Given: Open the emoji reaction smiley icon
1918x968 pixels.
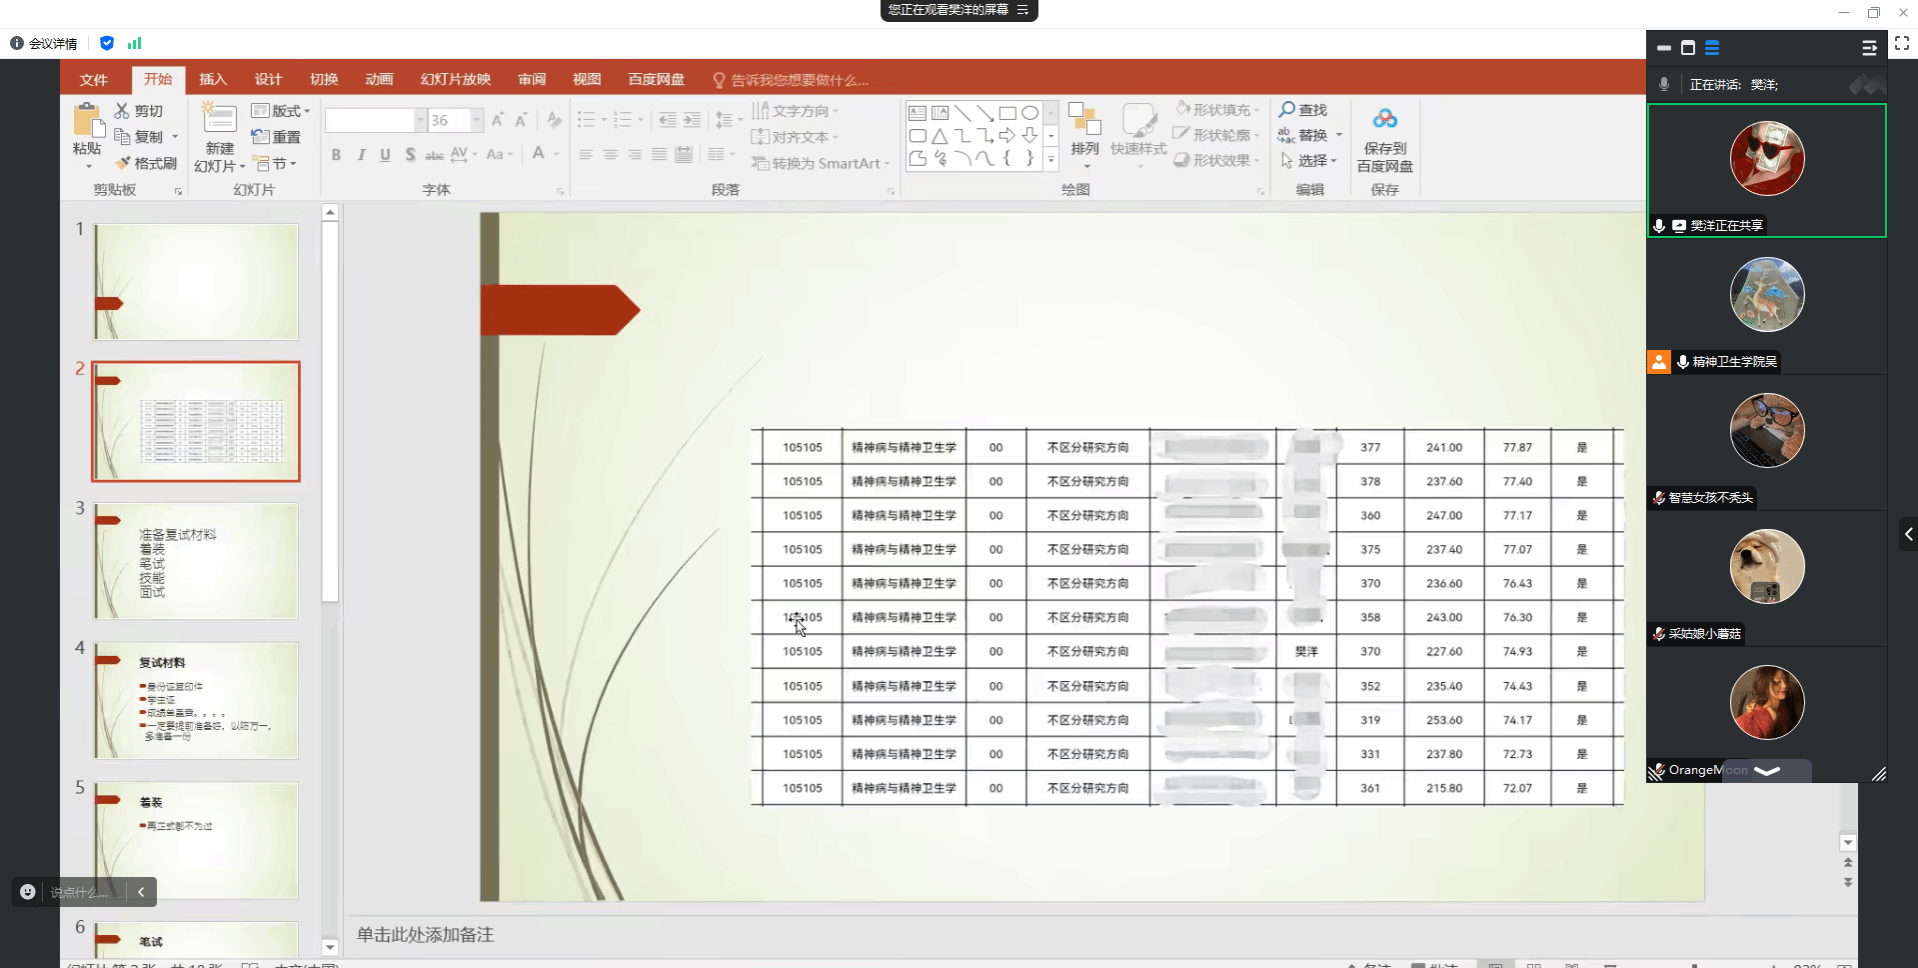Looking at the screenshot, I should pos(28,892).
